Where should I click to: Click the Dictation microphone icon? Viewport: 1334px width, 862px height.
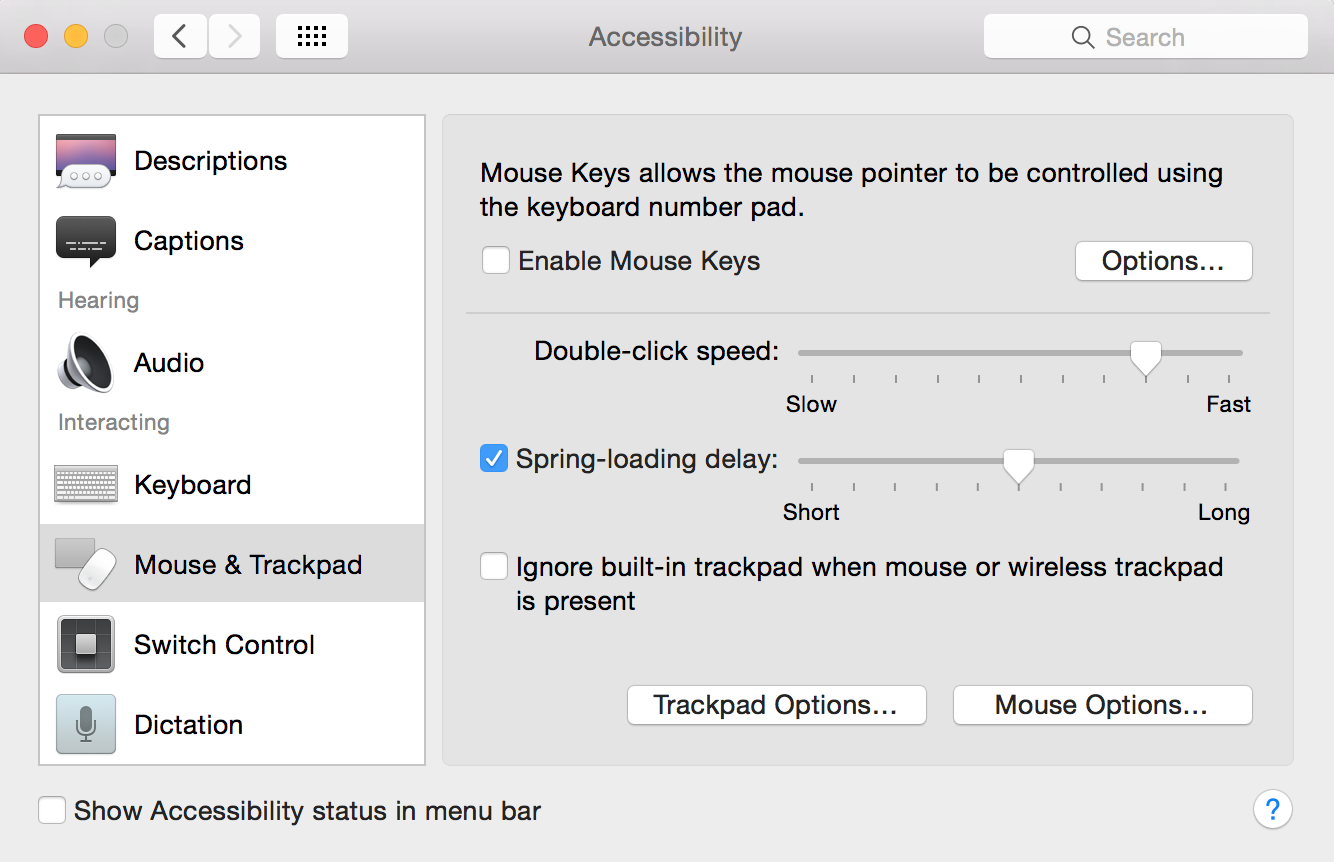point(86,725)
